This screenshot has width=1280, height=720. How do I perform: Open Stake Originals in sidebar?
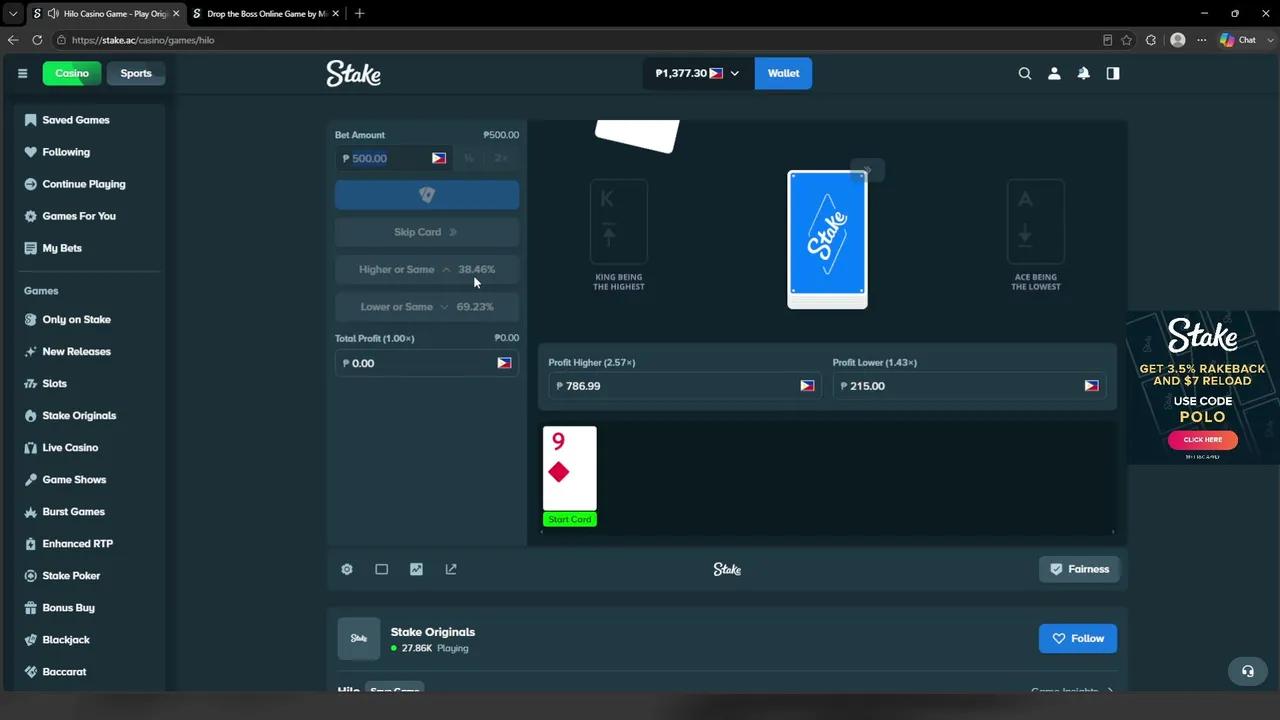(79, 415)
